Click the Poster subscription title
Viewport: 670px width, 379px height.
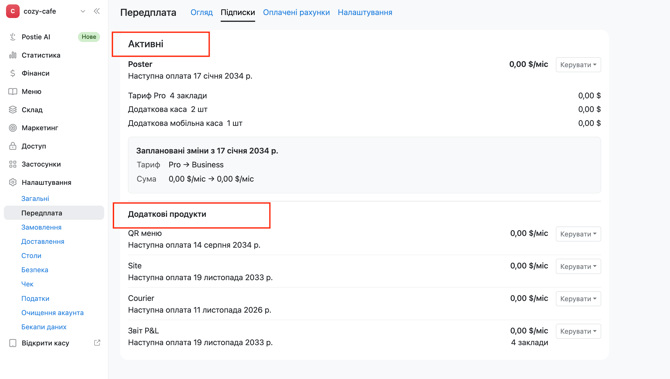point(140,64)
